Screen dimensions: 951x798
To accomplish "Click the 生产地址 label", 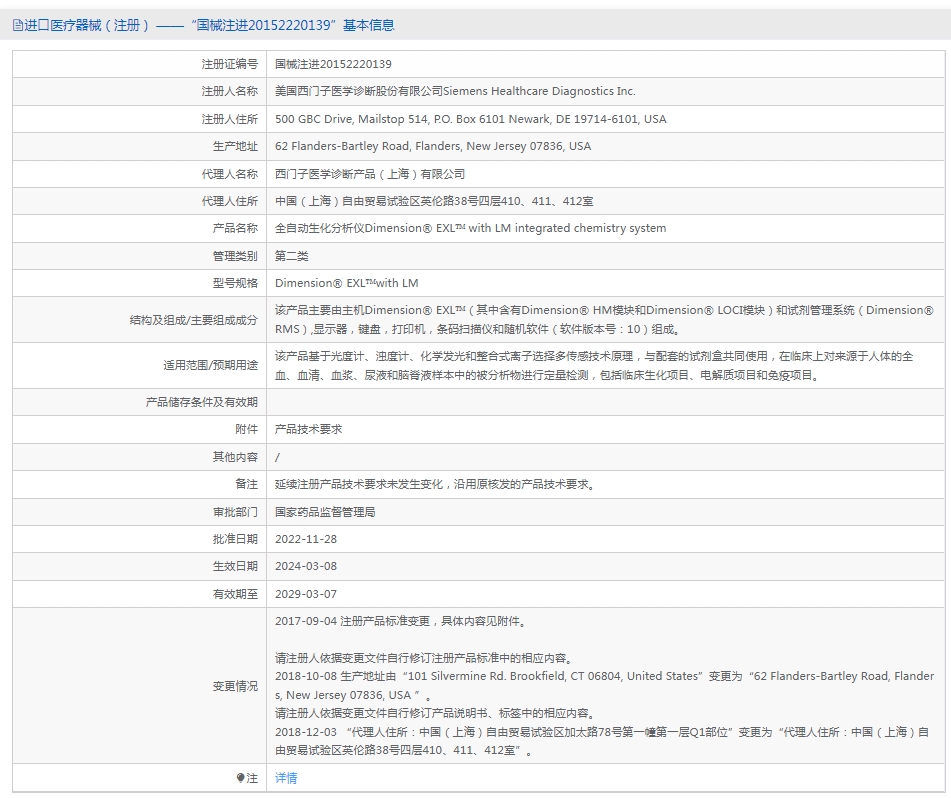I will click(x=235, y=146).
